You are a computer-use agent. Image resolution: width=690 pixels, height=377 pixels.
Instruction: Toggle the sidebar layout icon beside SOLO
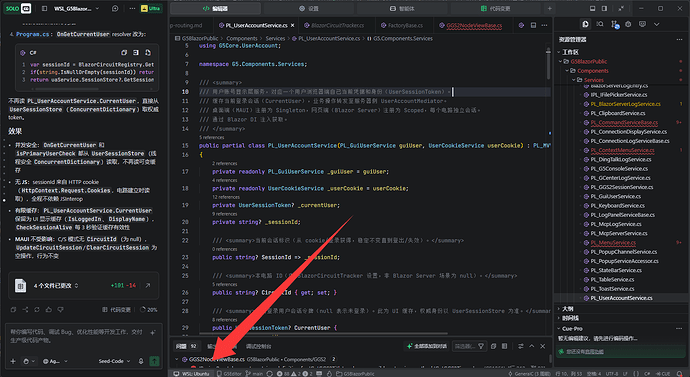click(x=44, y=8)
